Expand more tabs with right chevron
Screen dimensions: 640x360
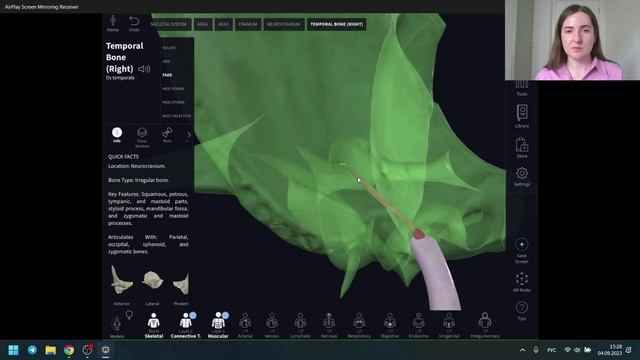point(189,135)
